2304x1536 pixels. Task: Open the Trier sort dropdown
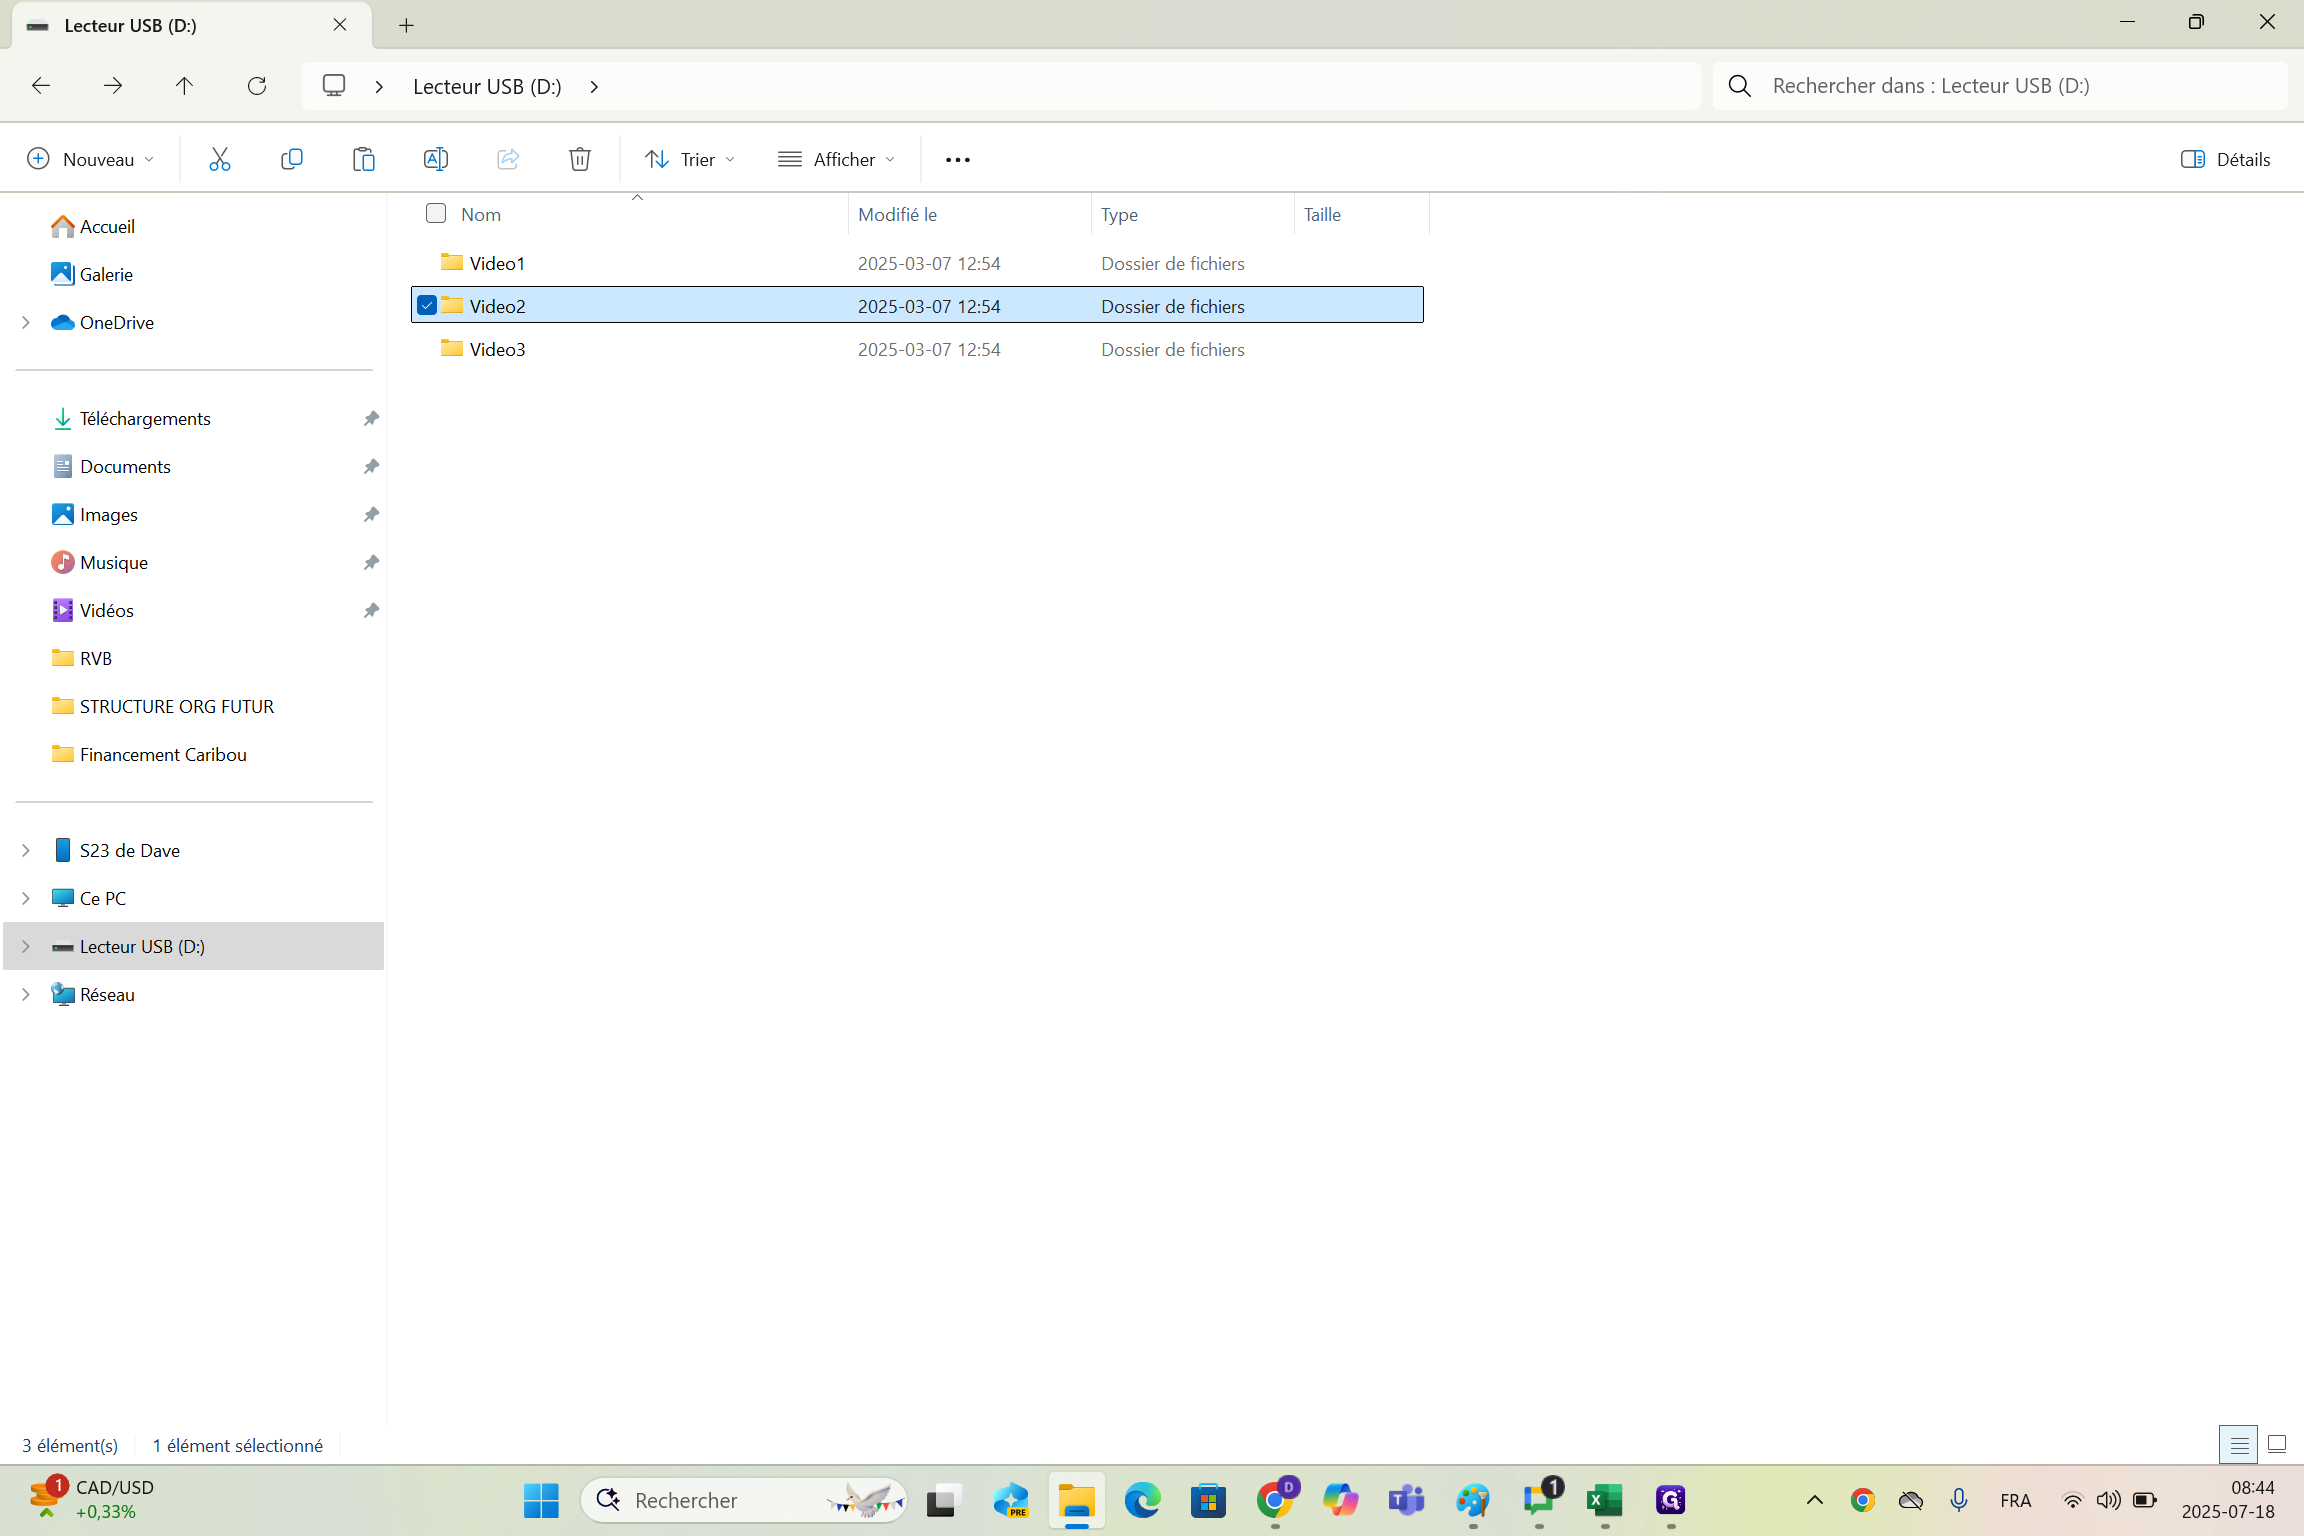click(x=690, y=160)
